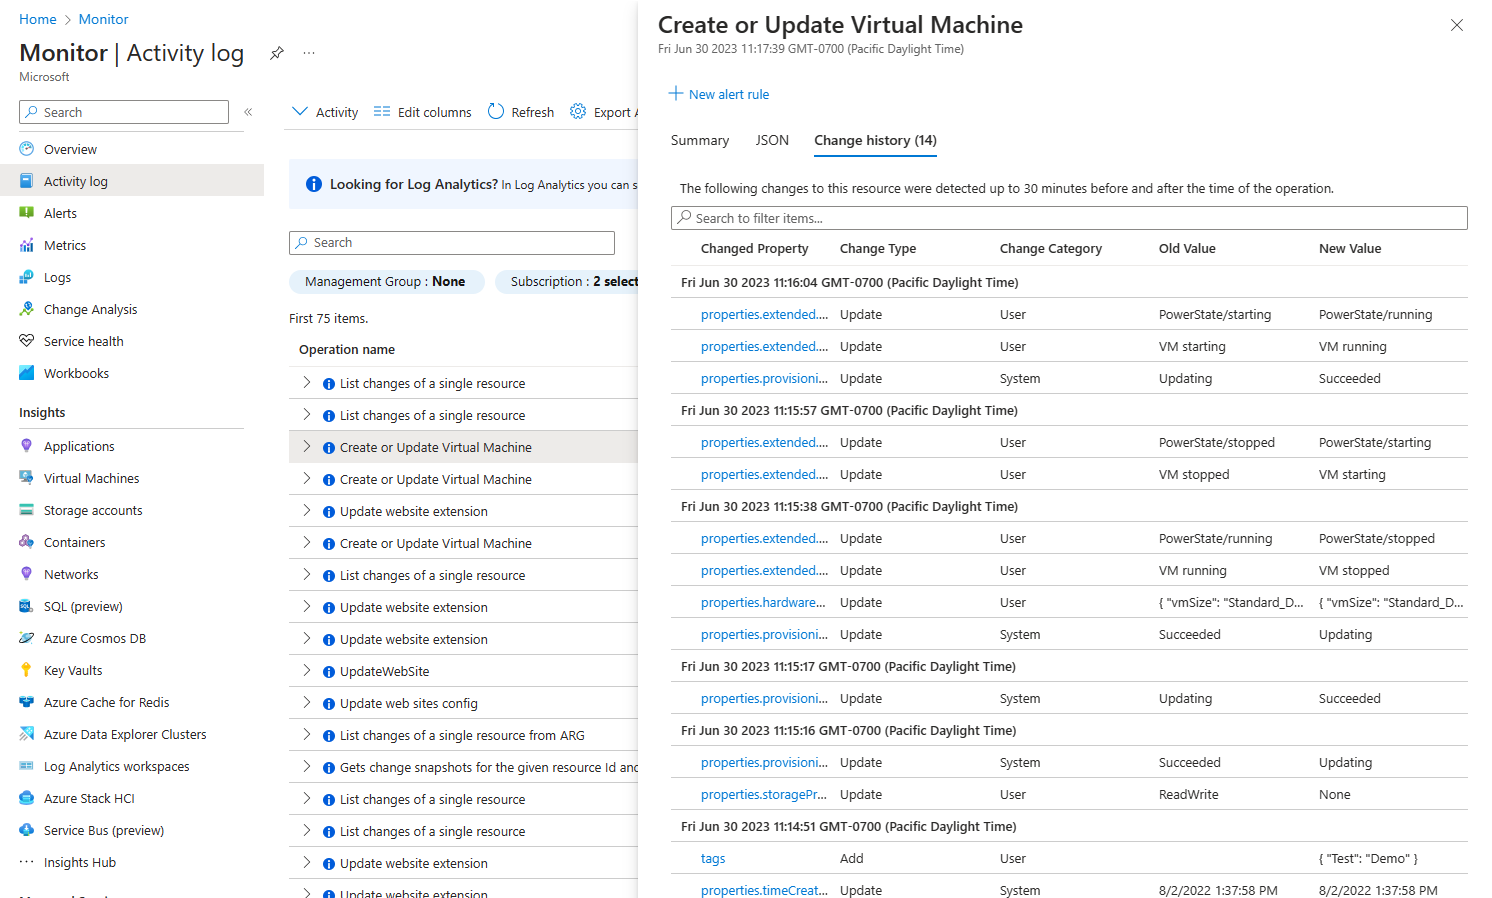
Task: Select Activity log in the sidebar menu
Action: (132, 181)
